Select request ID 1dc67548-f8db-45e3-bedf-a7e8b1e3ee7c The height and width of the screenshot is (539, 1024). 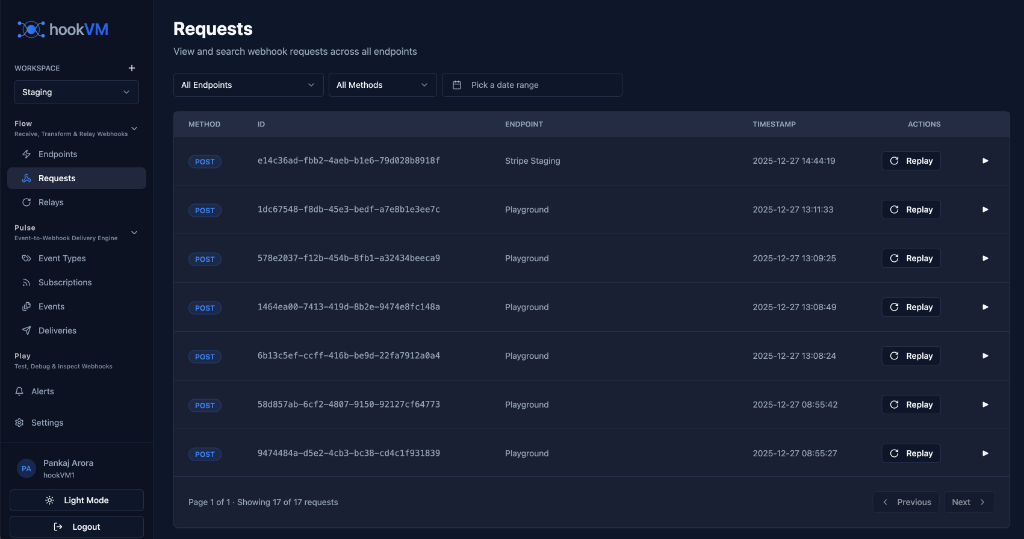point(349,210)
